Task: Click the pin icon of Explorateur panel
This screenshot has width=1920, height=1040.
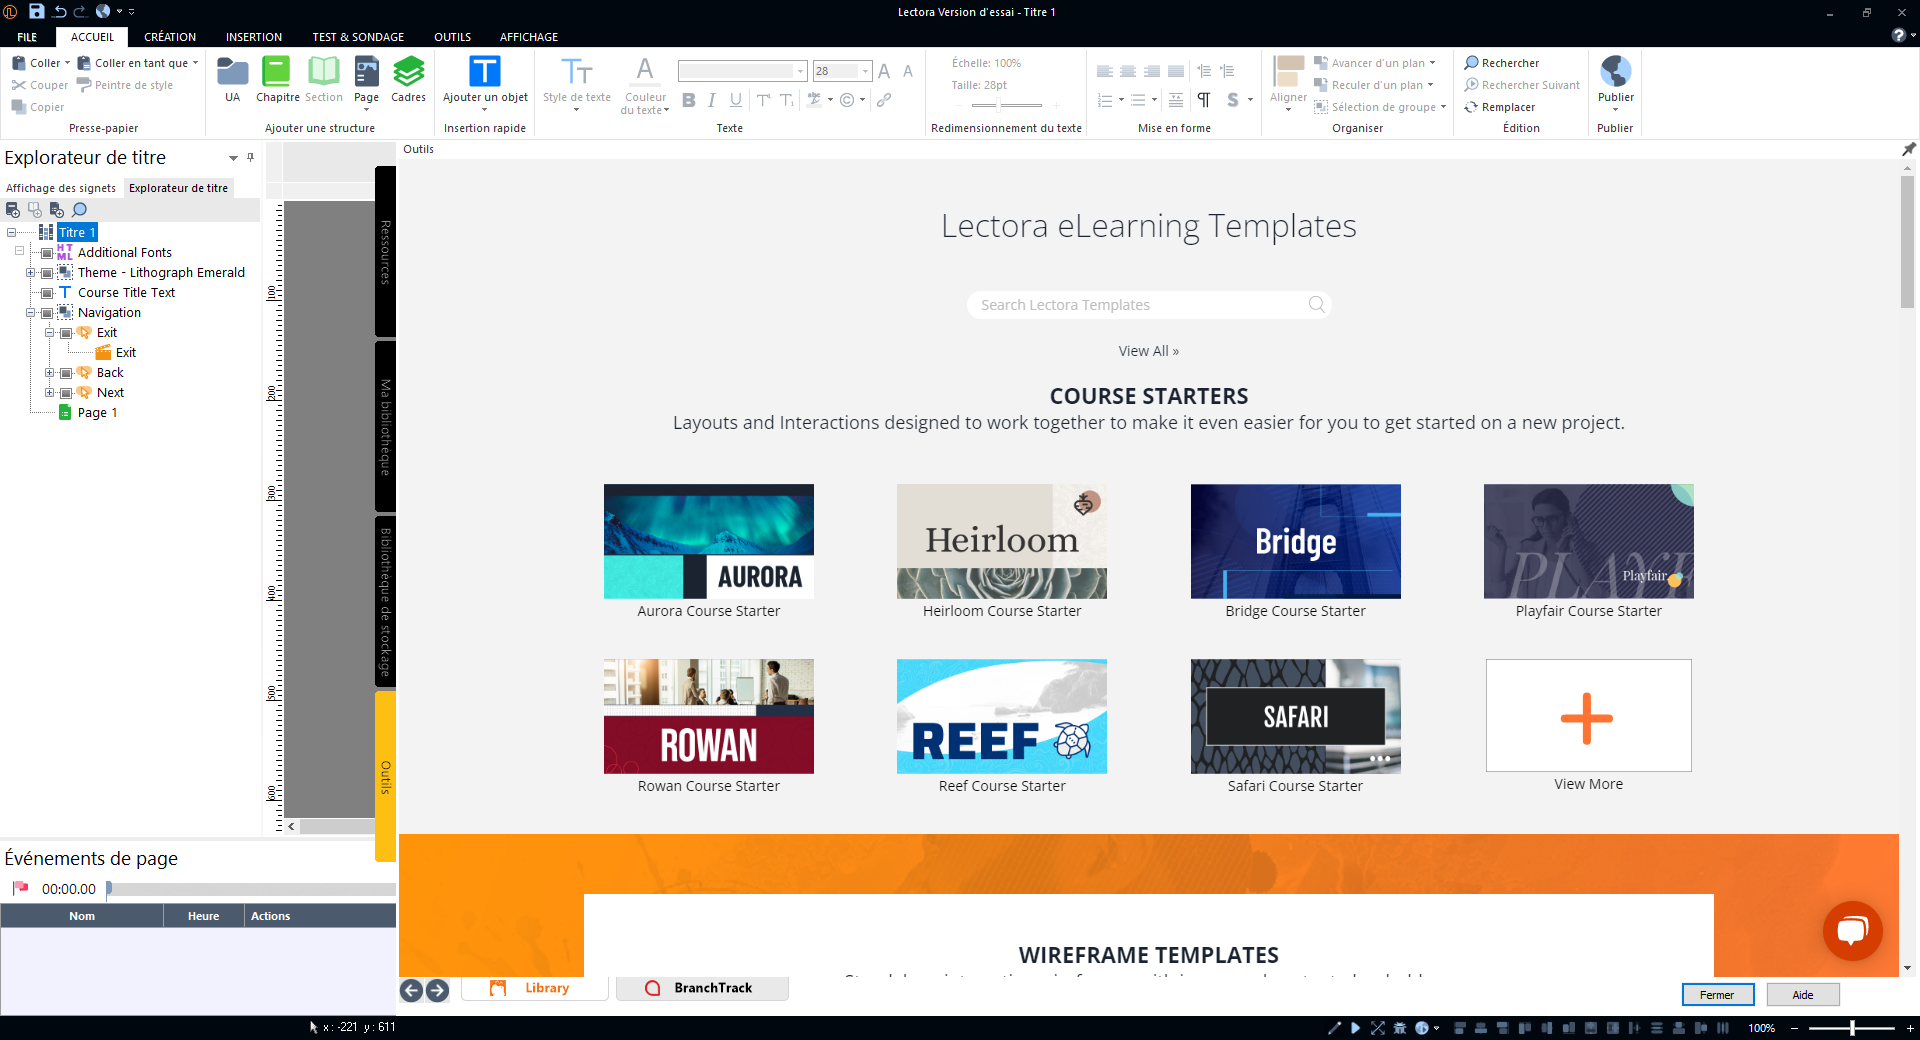Action: tap(250, 157)
